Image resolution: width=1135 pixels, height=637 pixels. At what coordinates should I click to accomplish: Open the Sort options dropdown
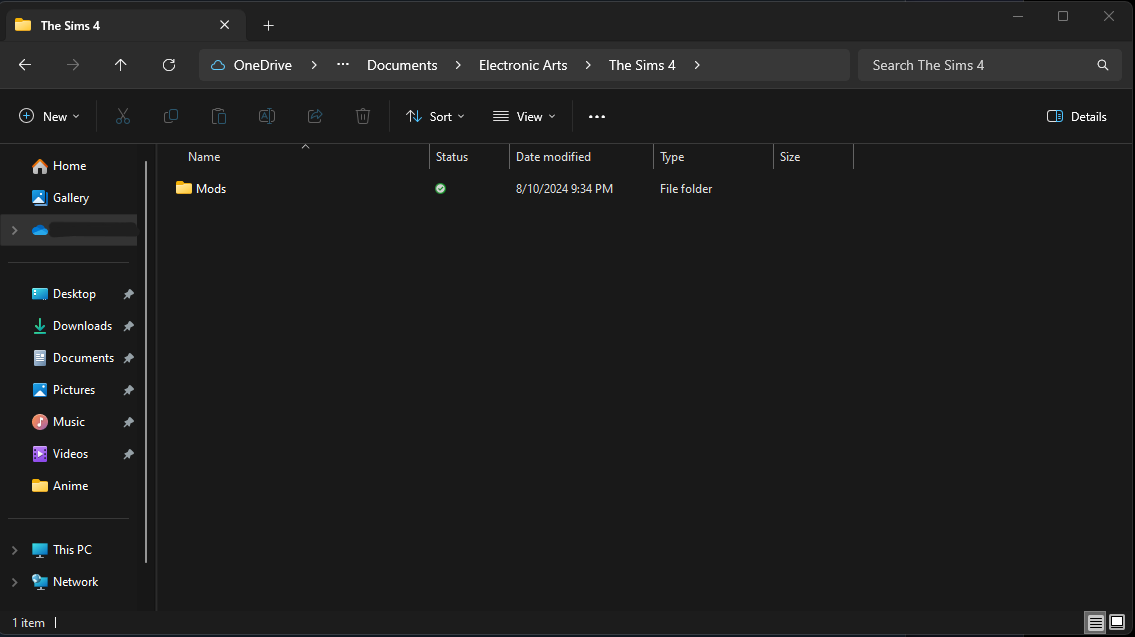tap(435, 117)
